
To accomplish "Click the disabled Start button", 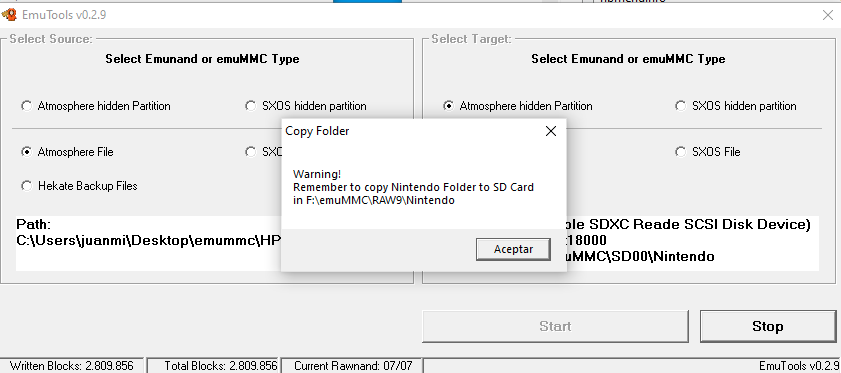I will point(555,326).
